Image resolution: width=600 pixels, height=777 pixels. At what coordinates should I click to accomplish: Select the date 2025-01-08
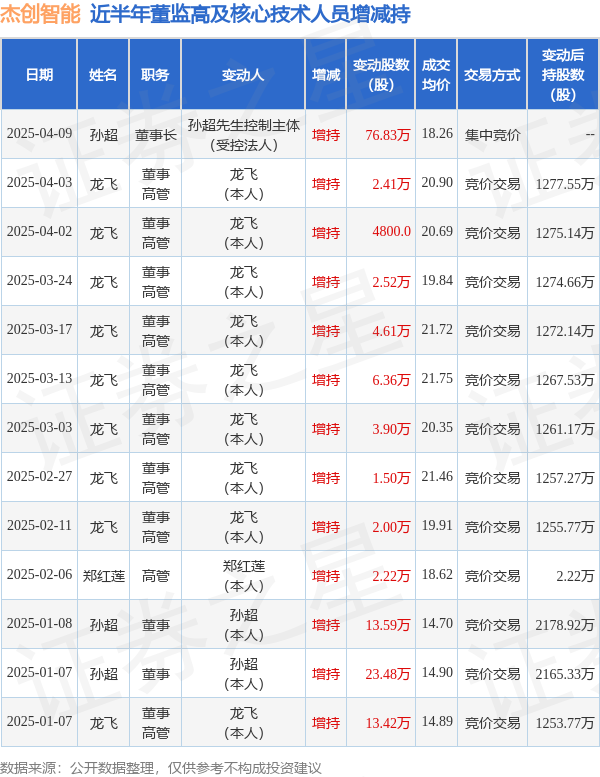(x=39, y=624)
